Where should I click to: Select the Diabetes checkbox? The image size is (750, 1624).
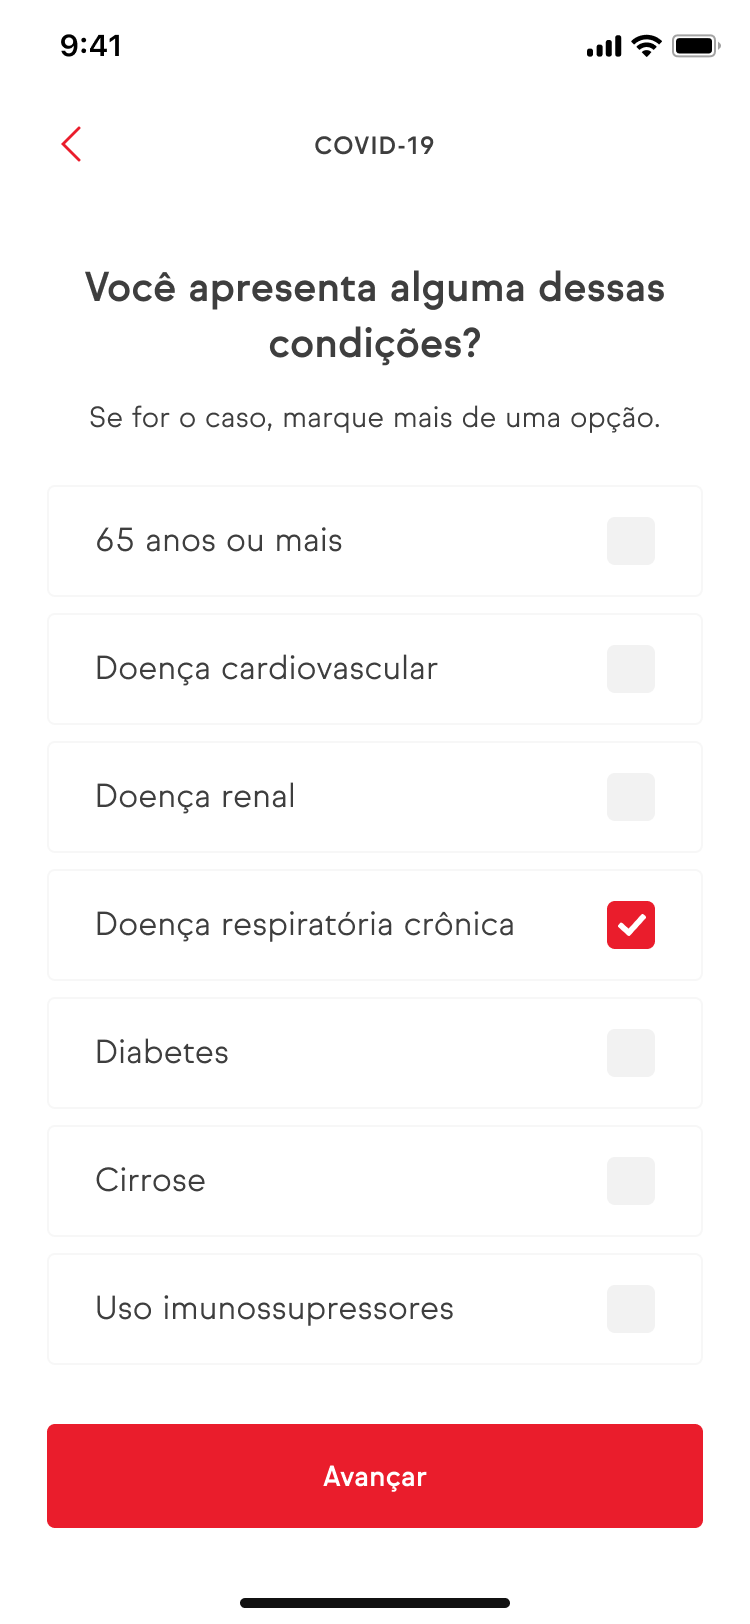pos(631,1053)
